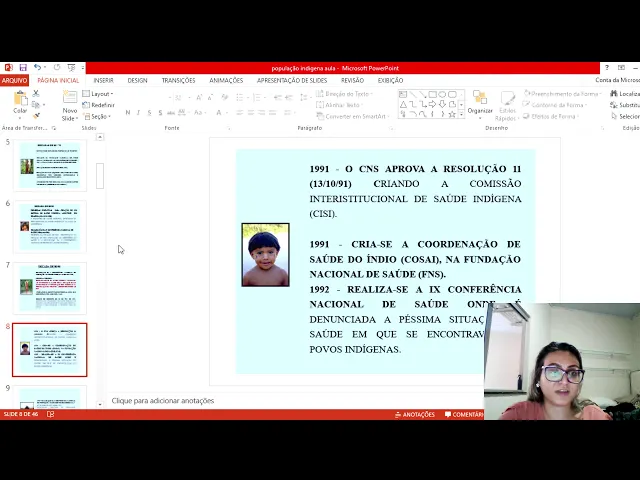The image size is (640, 480).
Task: Add a new slide with Novo Slide icon
Action: tap(70, 97)
